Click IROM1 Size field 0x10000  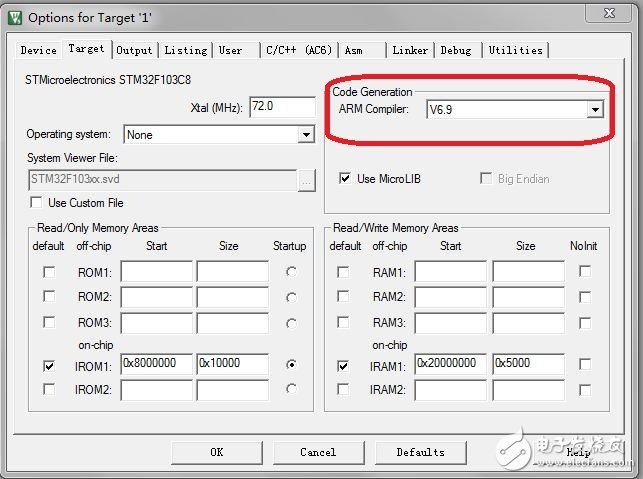coord(233,364)
